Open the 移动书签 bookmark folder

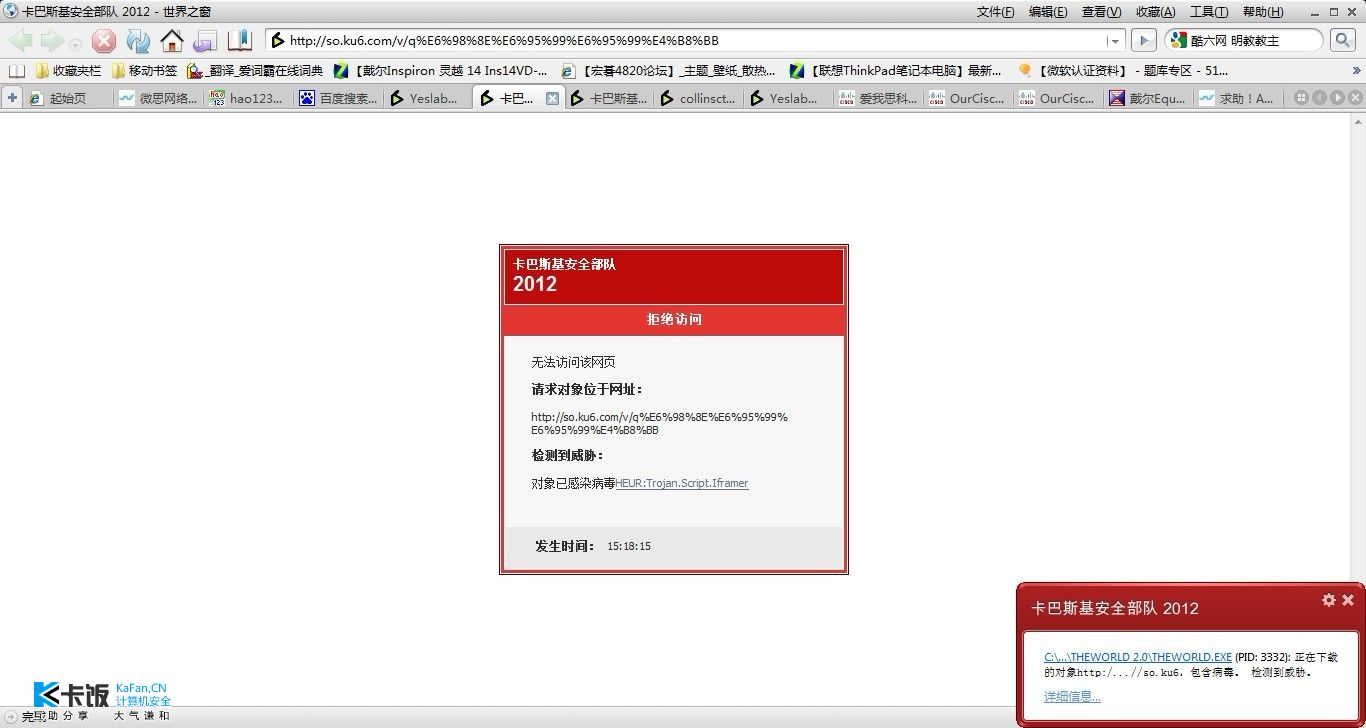144,71
